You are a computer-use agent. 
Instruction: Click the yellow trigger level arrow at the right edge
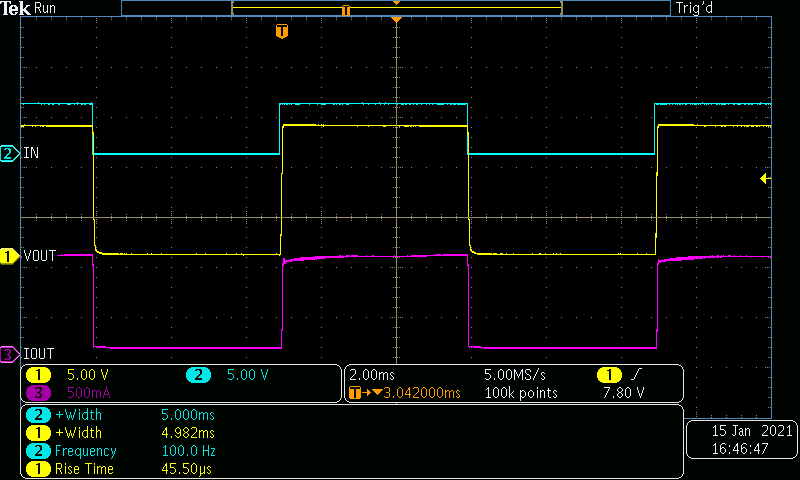(x=765, y=179)
